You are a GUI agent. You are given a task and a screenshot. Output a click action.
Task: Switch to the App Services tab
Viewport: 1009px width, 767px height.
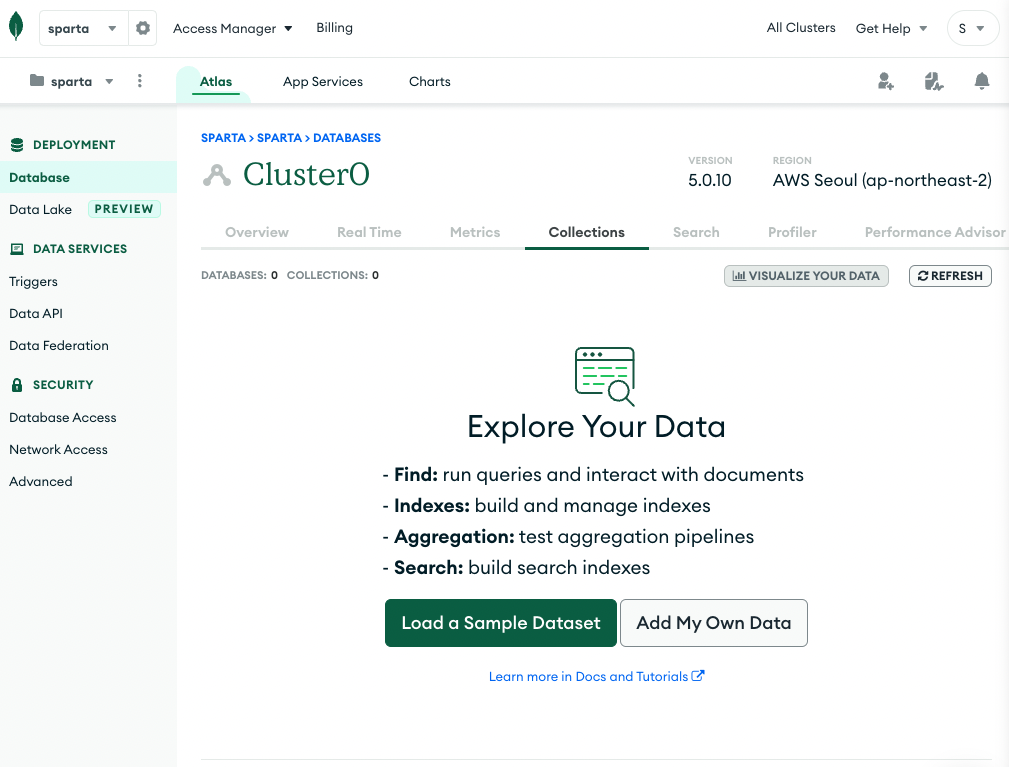pos(322,82)
